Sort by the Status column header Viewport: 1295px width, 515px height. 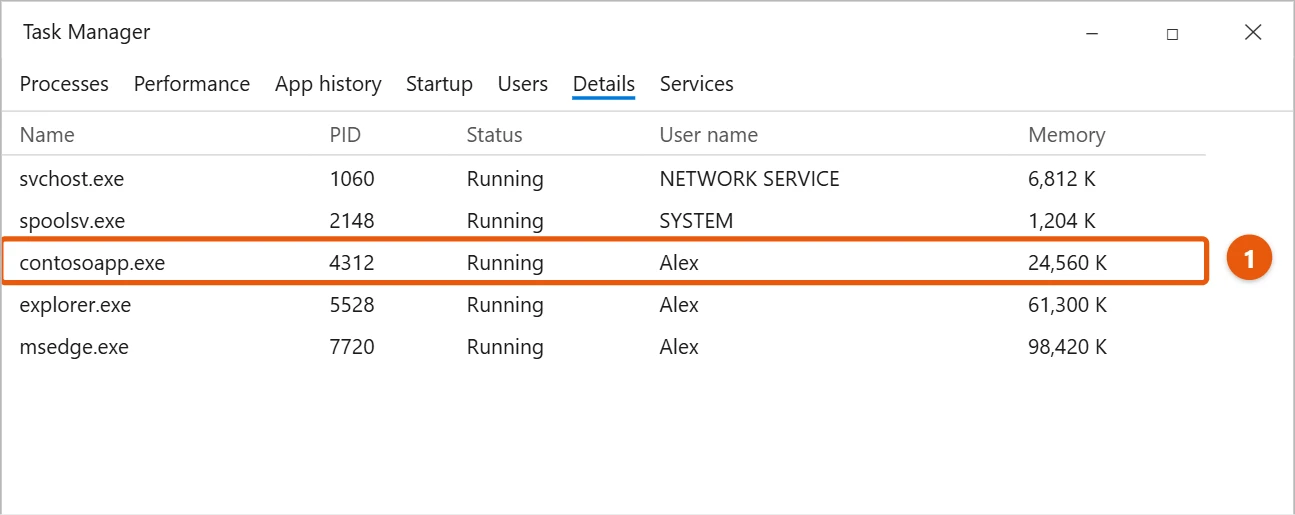[494, 135]
